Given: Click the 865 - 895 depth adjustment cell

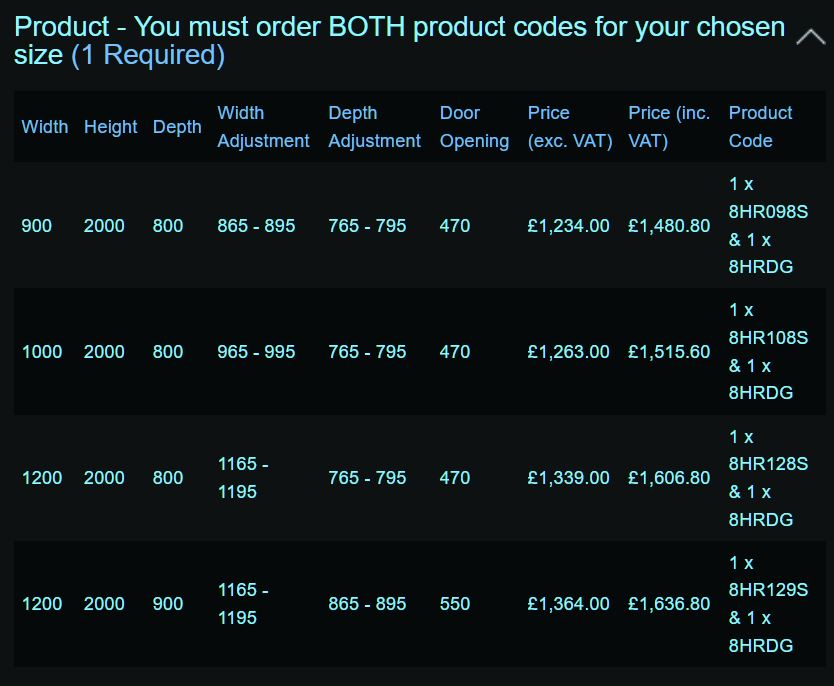Looking at the screenshot, I should point(367,604).
